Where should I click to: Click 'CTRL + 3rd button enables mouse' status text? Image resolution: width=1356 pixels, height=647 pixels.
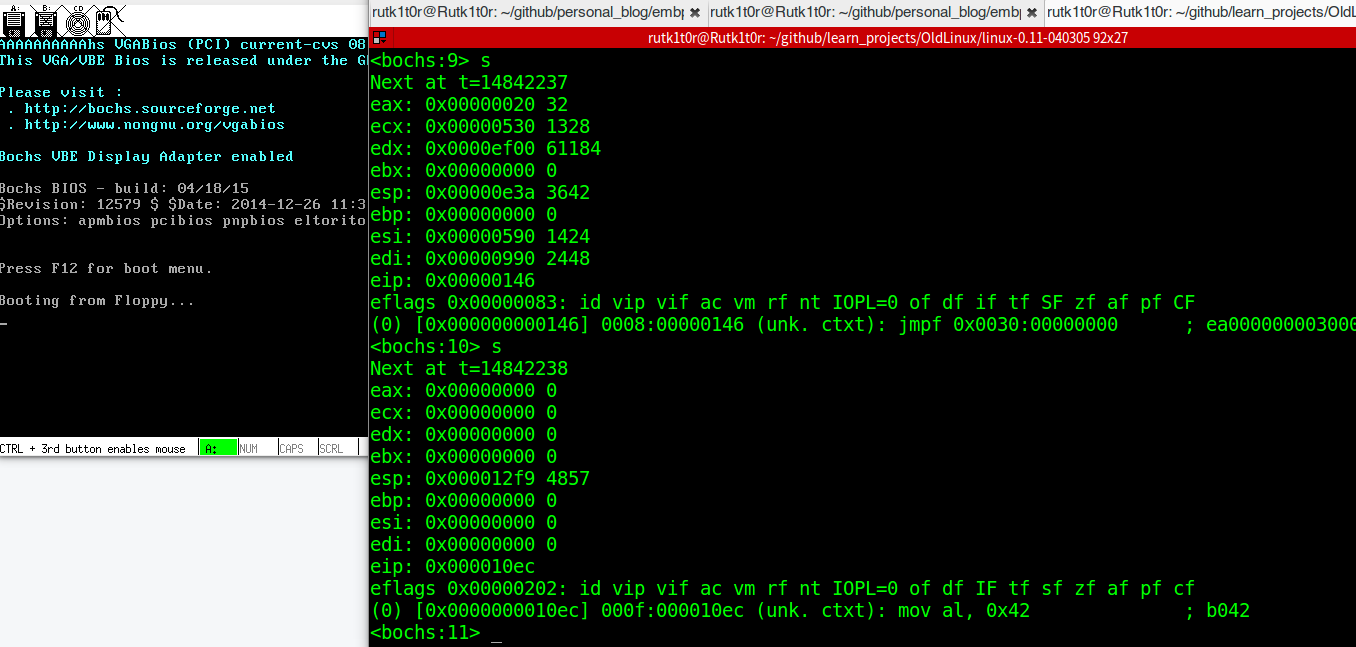click(x=93, y=449)
